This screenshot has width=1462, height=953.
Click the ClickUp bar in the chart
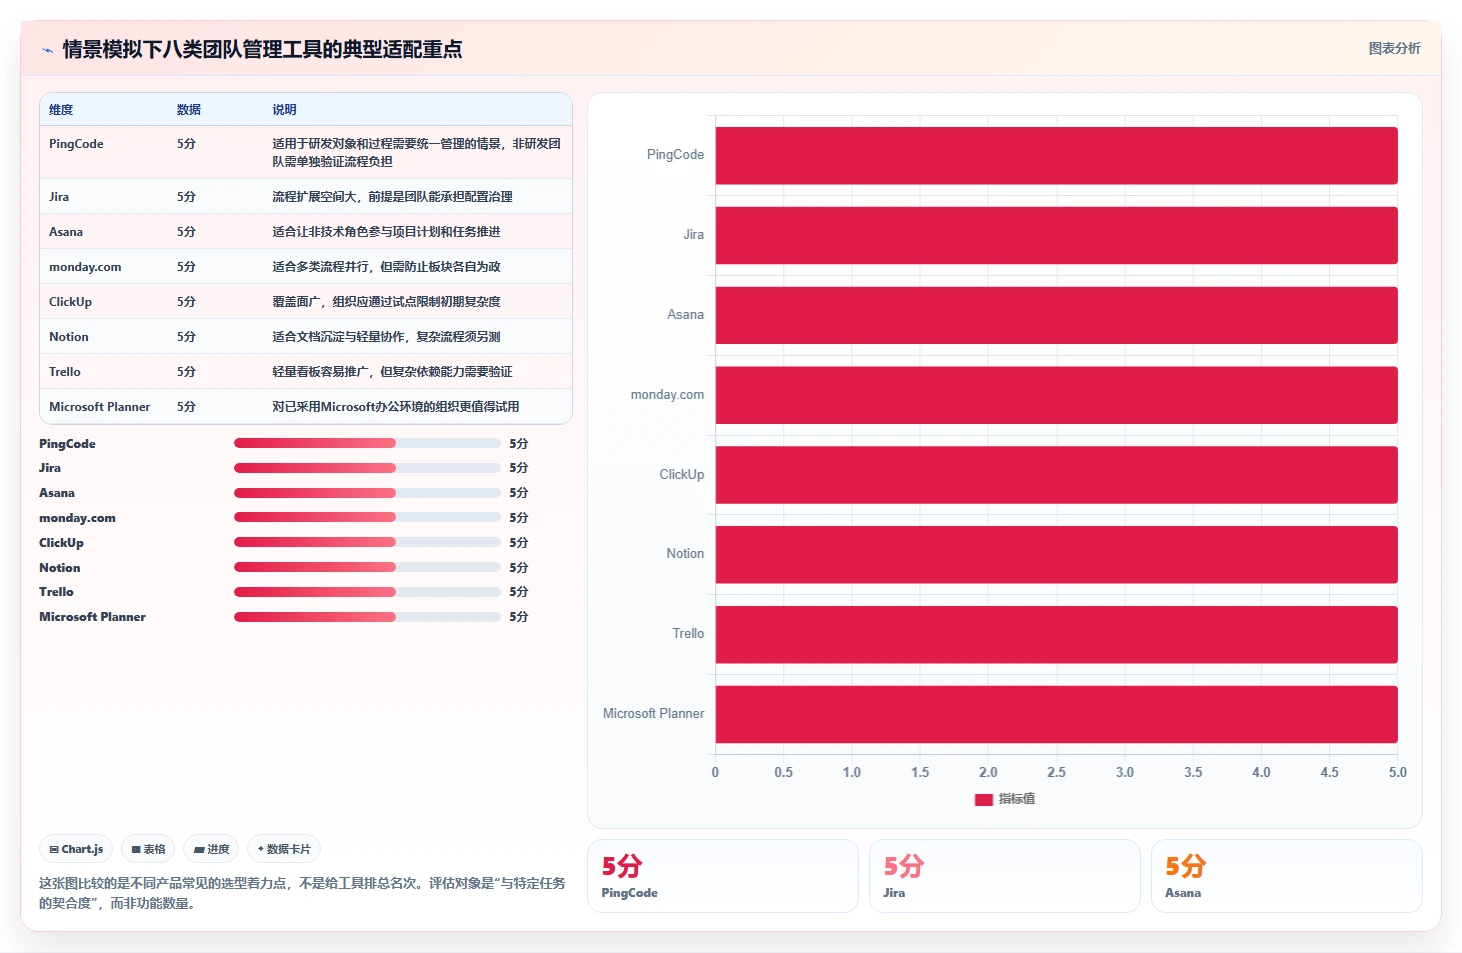pos(1056,475)
